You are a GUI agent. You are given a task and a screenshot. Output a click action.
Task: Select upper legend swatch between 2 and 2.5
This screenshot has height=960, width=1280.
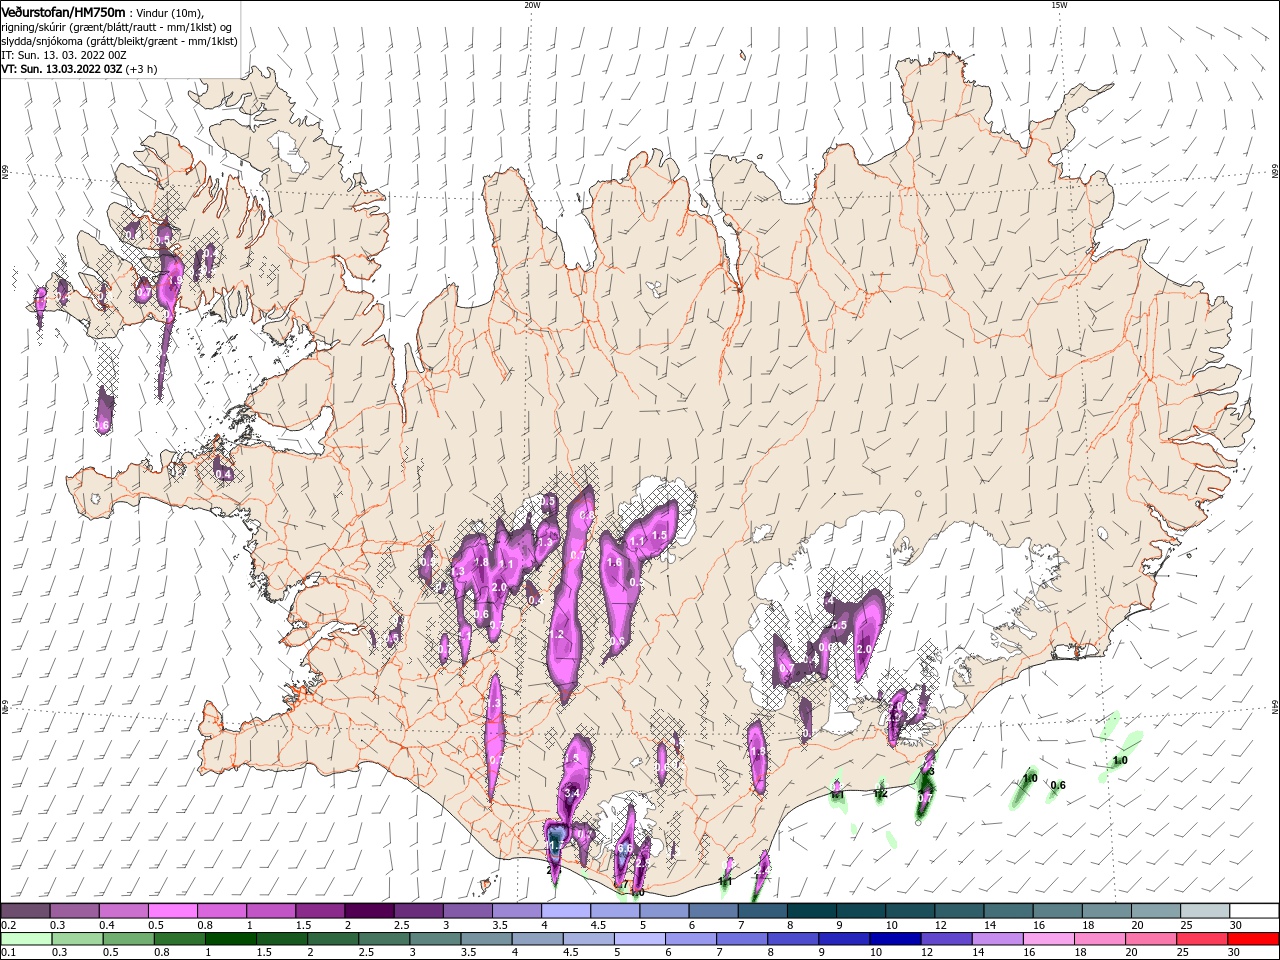click(370, 910)
